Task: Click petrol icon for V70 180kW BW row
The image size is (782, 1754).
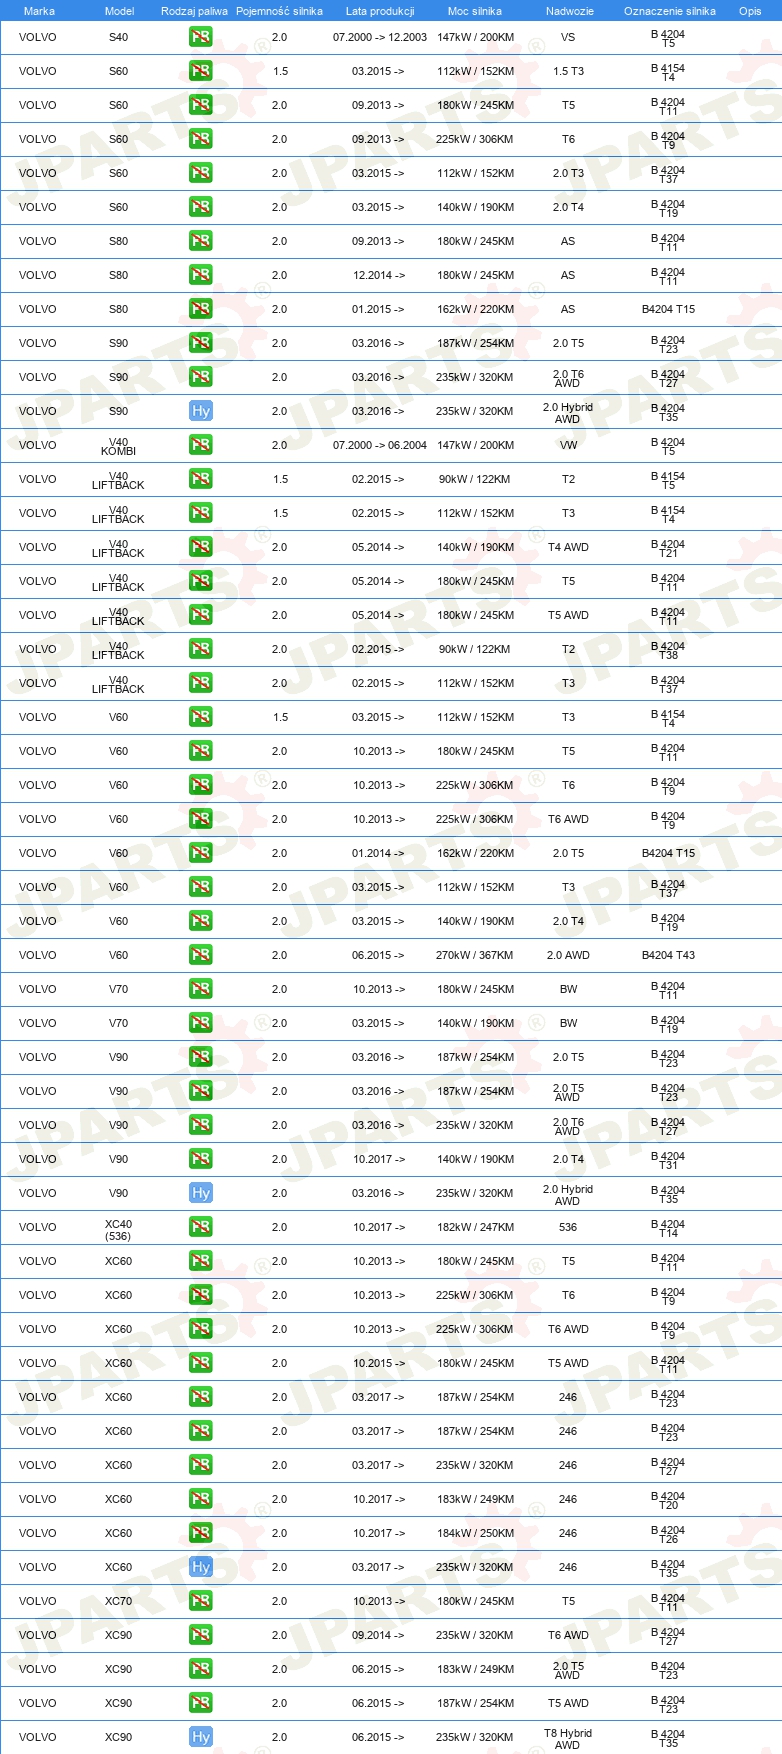Action: pos(200,989)
